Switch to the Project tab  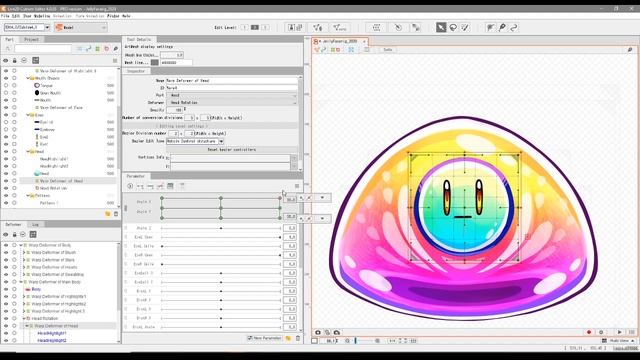point(31,39)
